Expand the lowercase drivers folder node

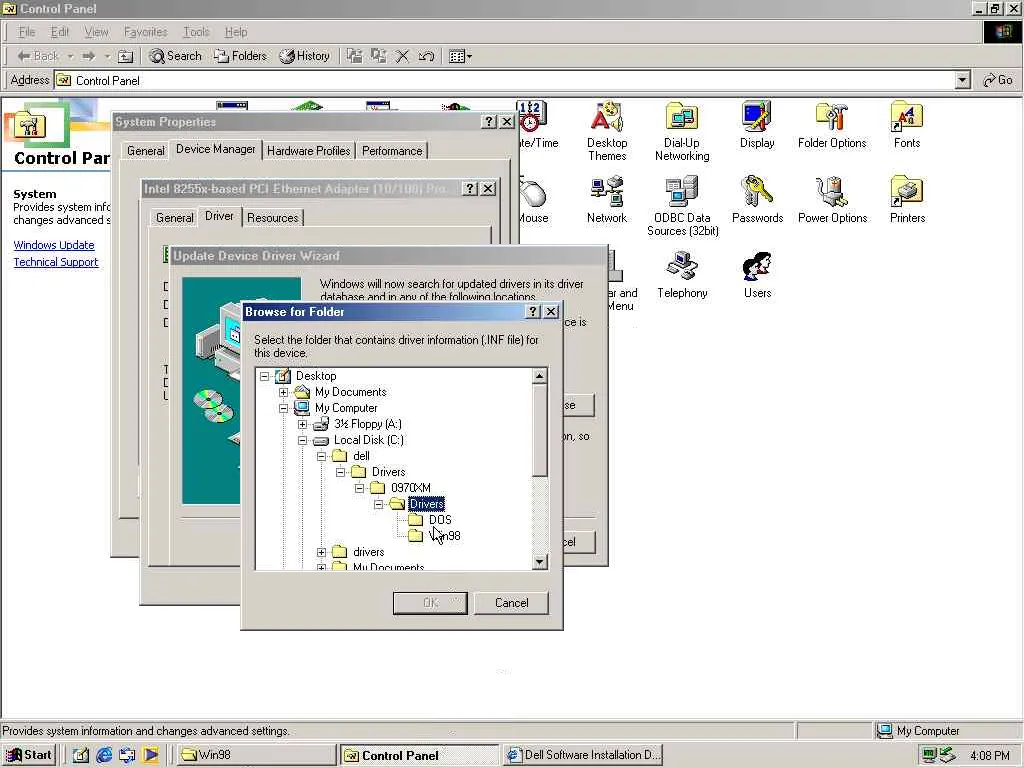click(321, 552)
